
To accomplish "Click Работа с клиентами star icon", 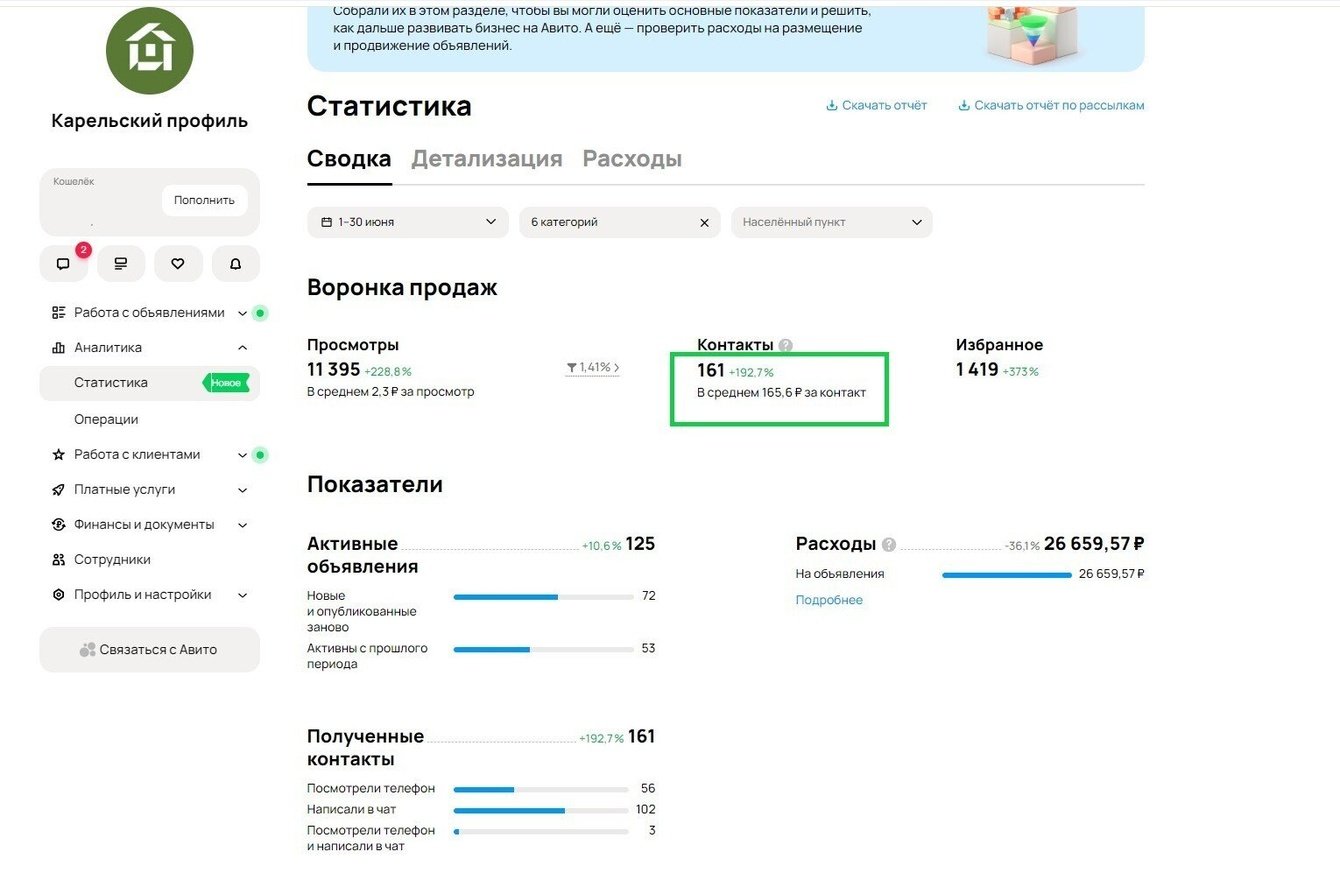I will 59,455.
